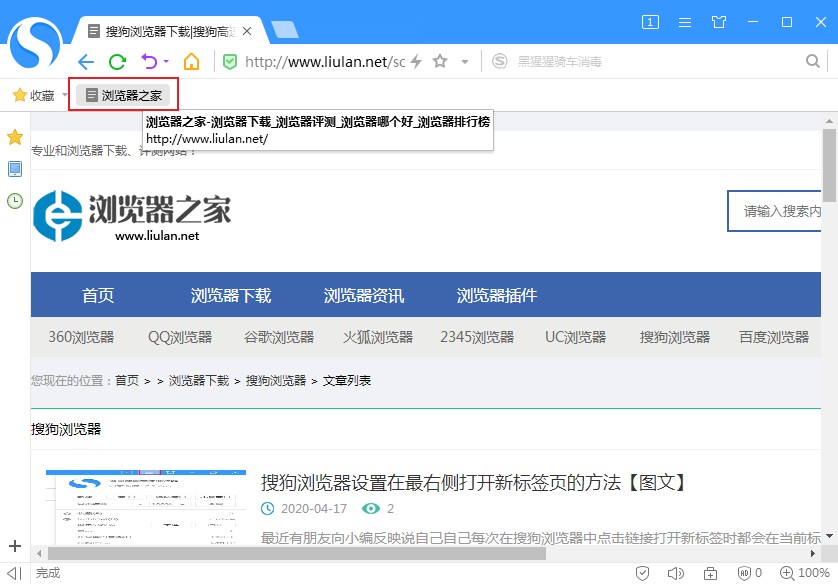This screenshot has height=584, width=838.
Task: Click the Sogou browser logo avatar
Action: [35, 44]
